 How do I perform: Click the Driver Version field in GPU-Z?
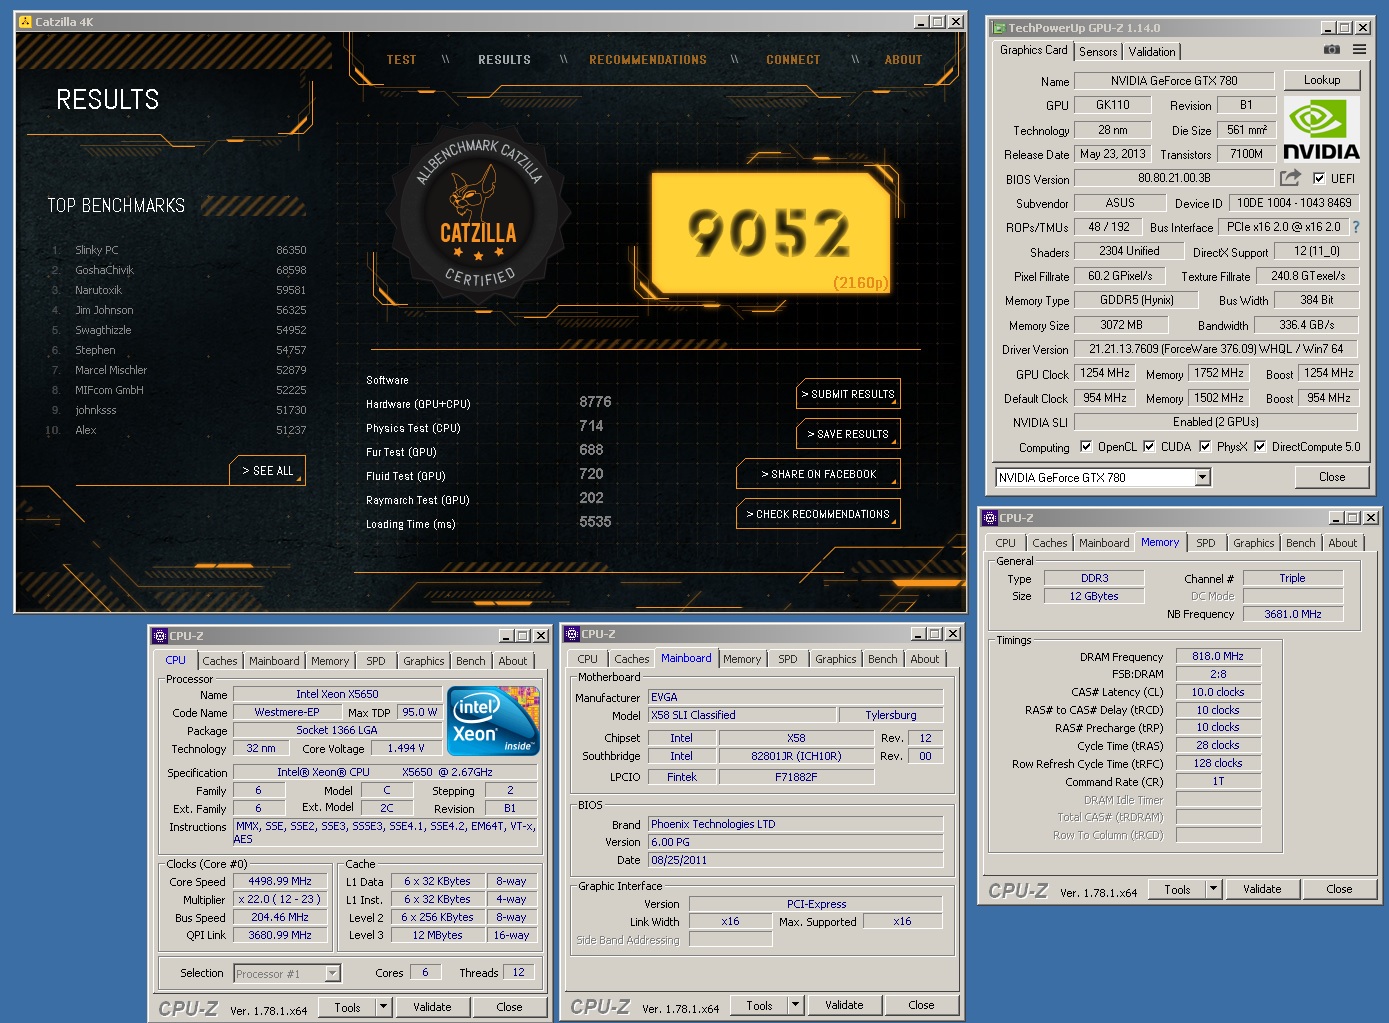point(1216,349)
